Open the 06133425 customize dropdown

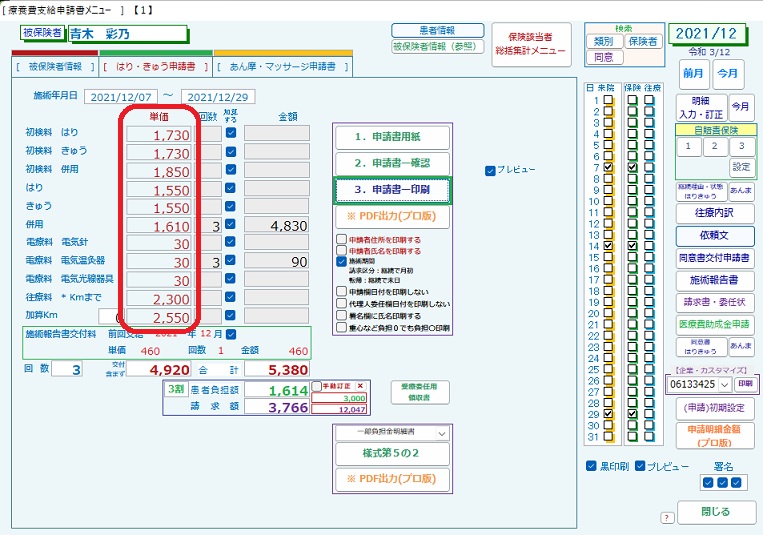[725, 385]
